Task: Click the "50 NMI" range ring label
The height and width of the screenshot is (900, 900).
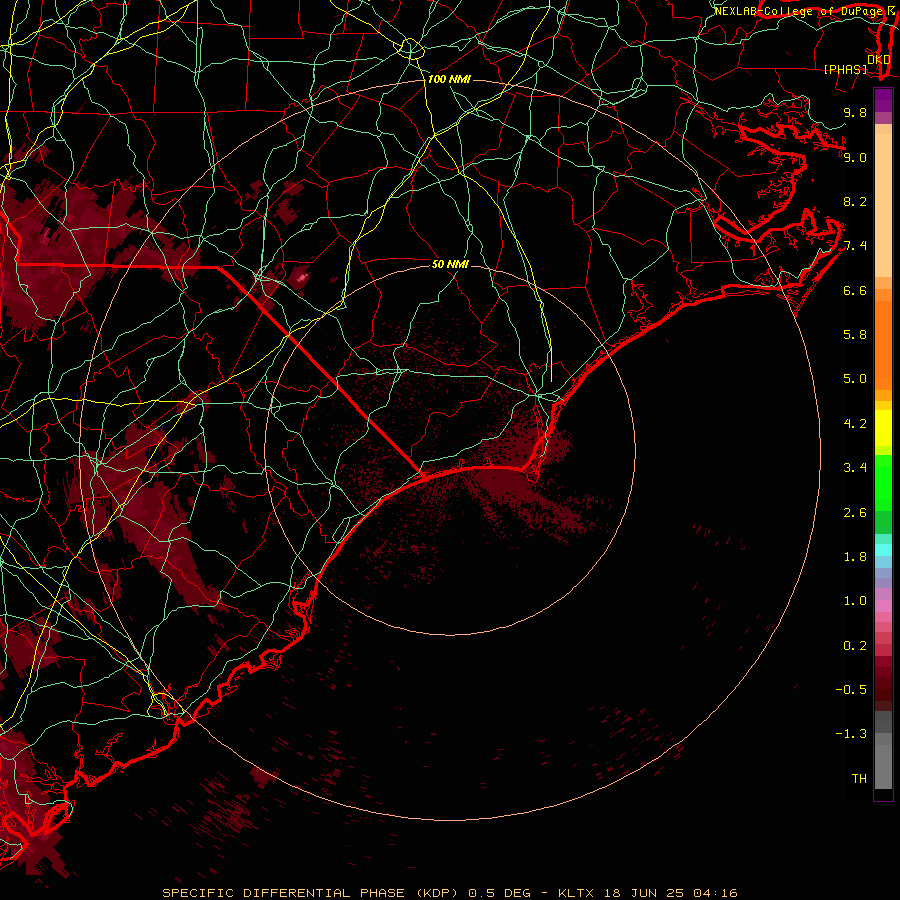Action: [x=450, y=264]
